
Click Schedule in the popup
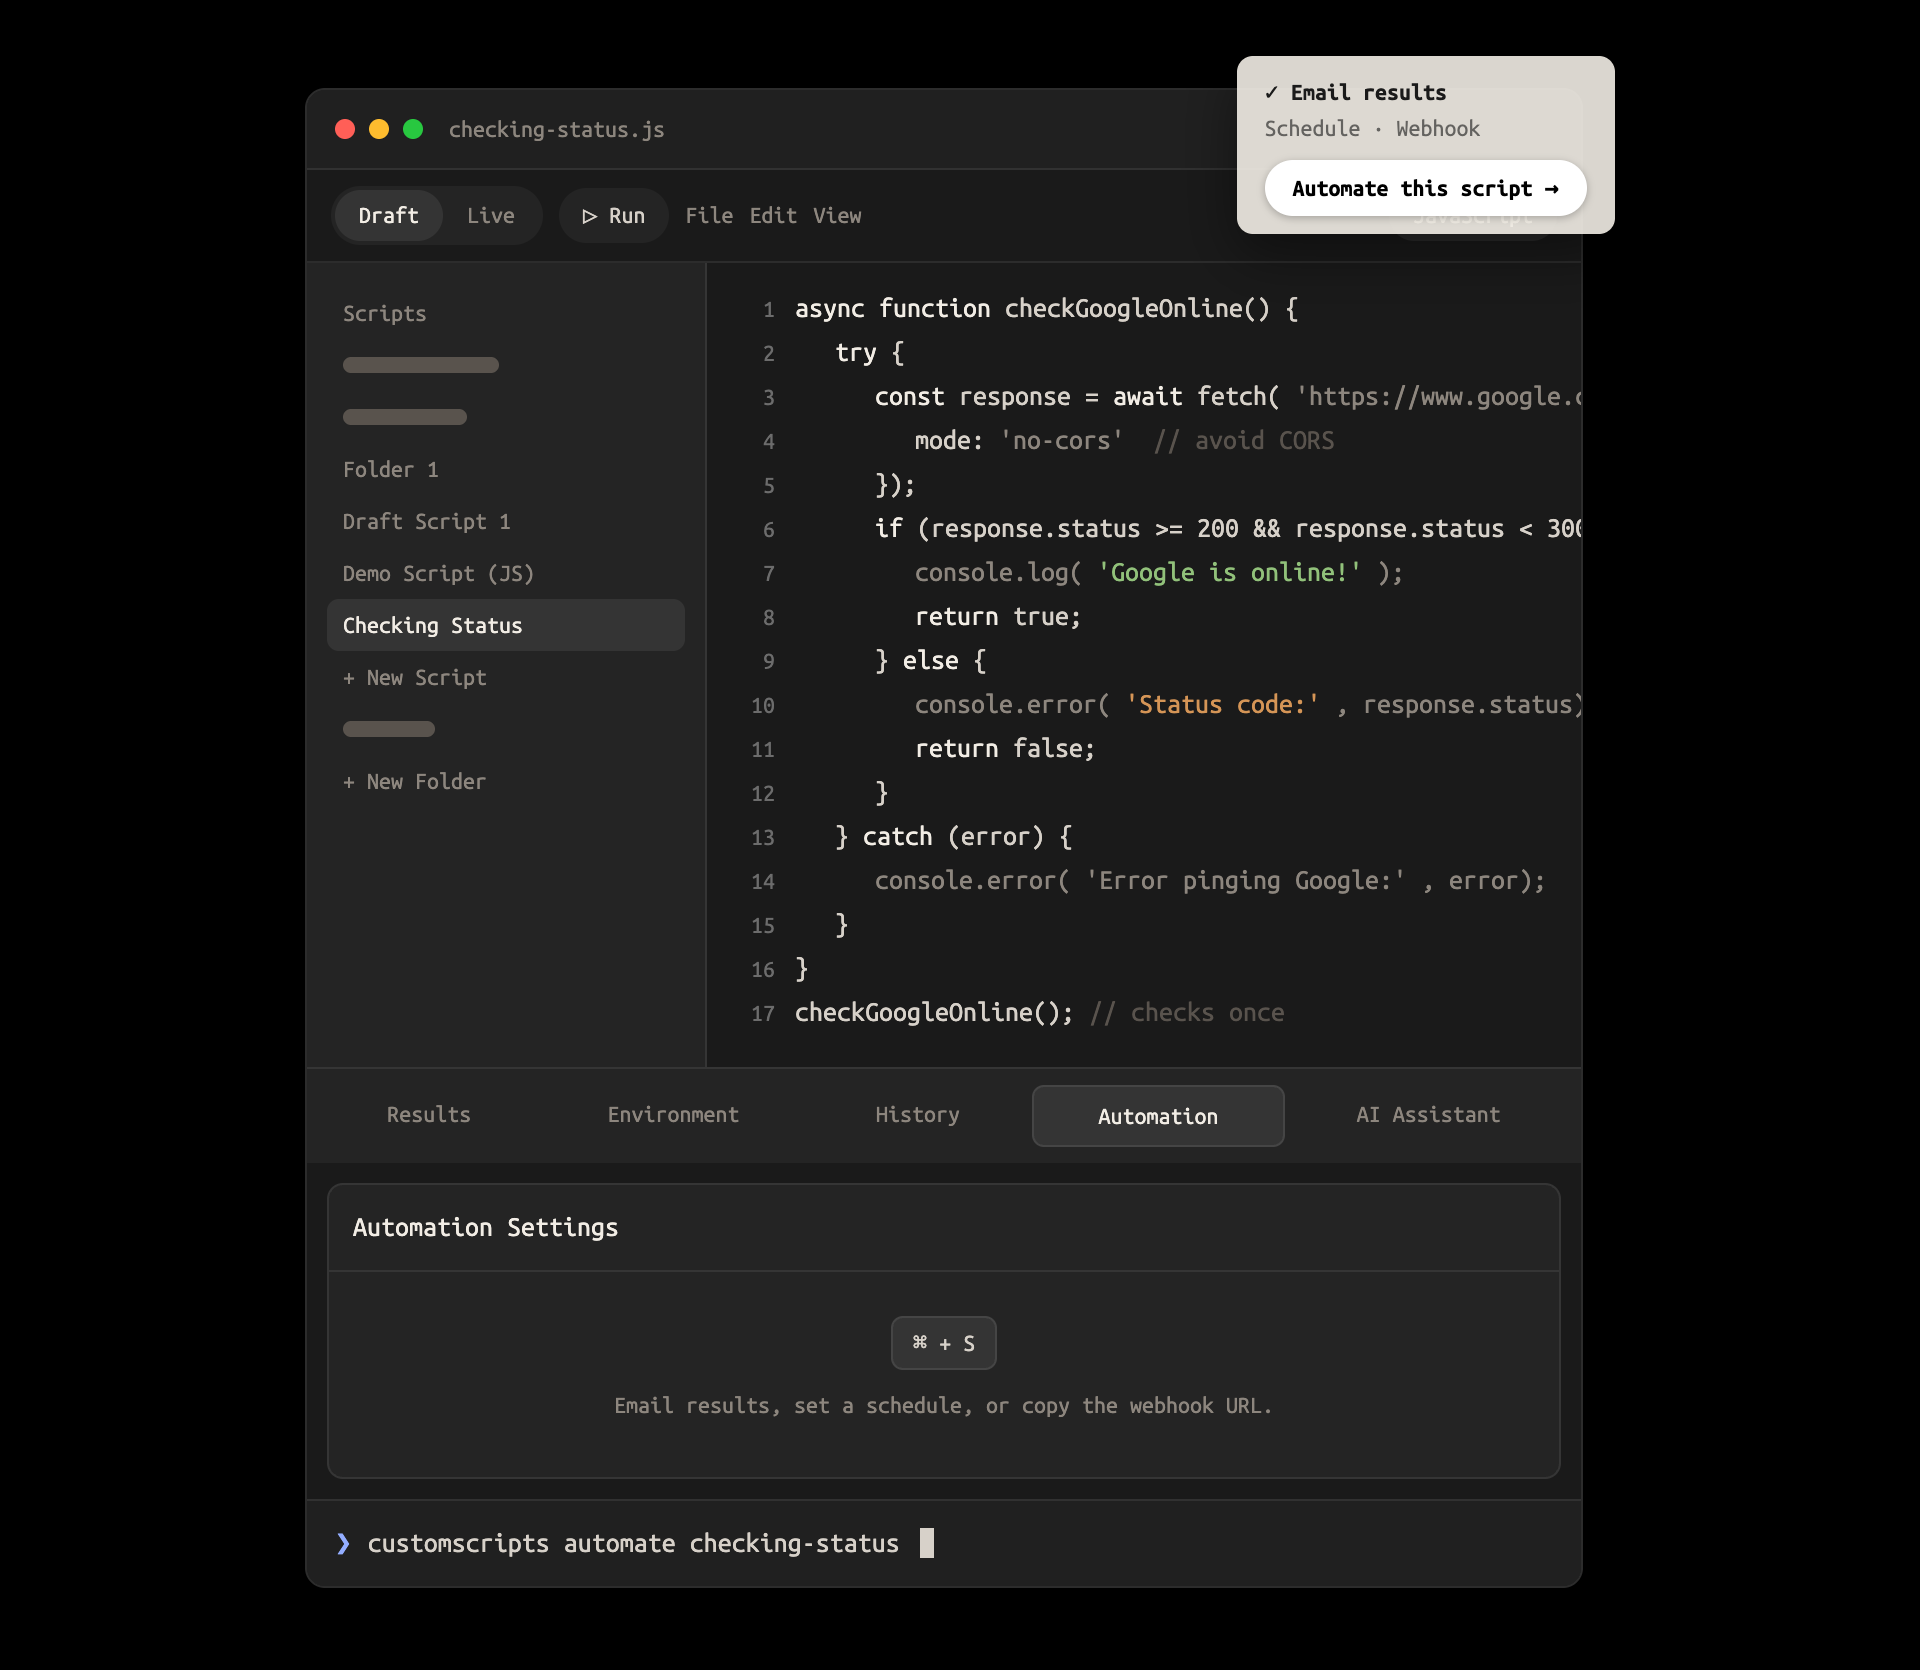tap(1312, 128)
